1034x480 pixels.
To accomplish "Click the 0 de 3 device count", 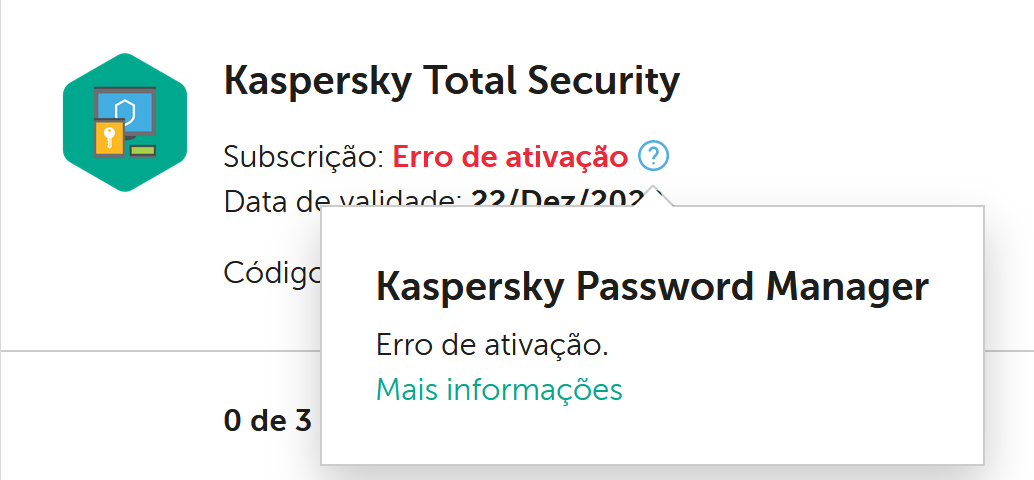I will [268, 421].
